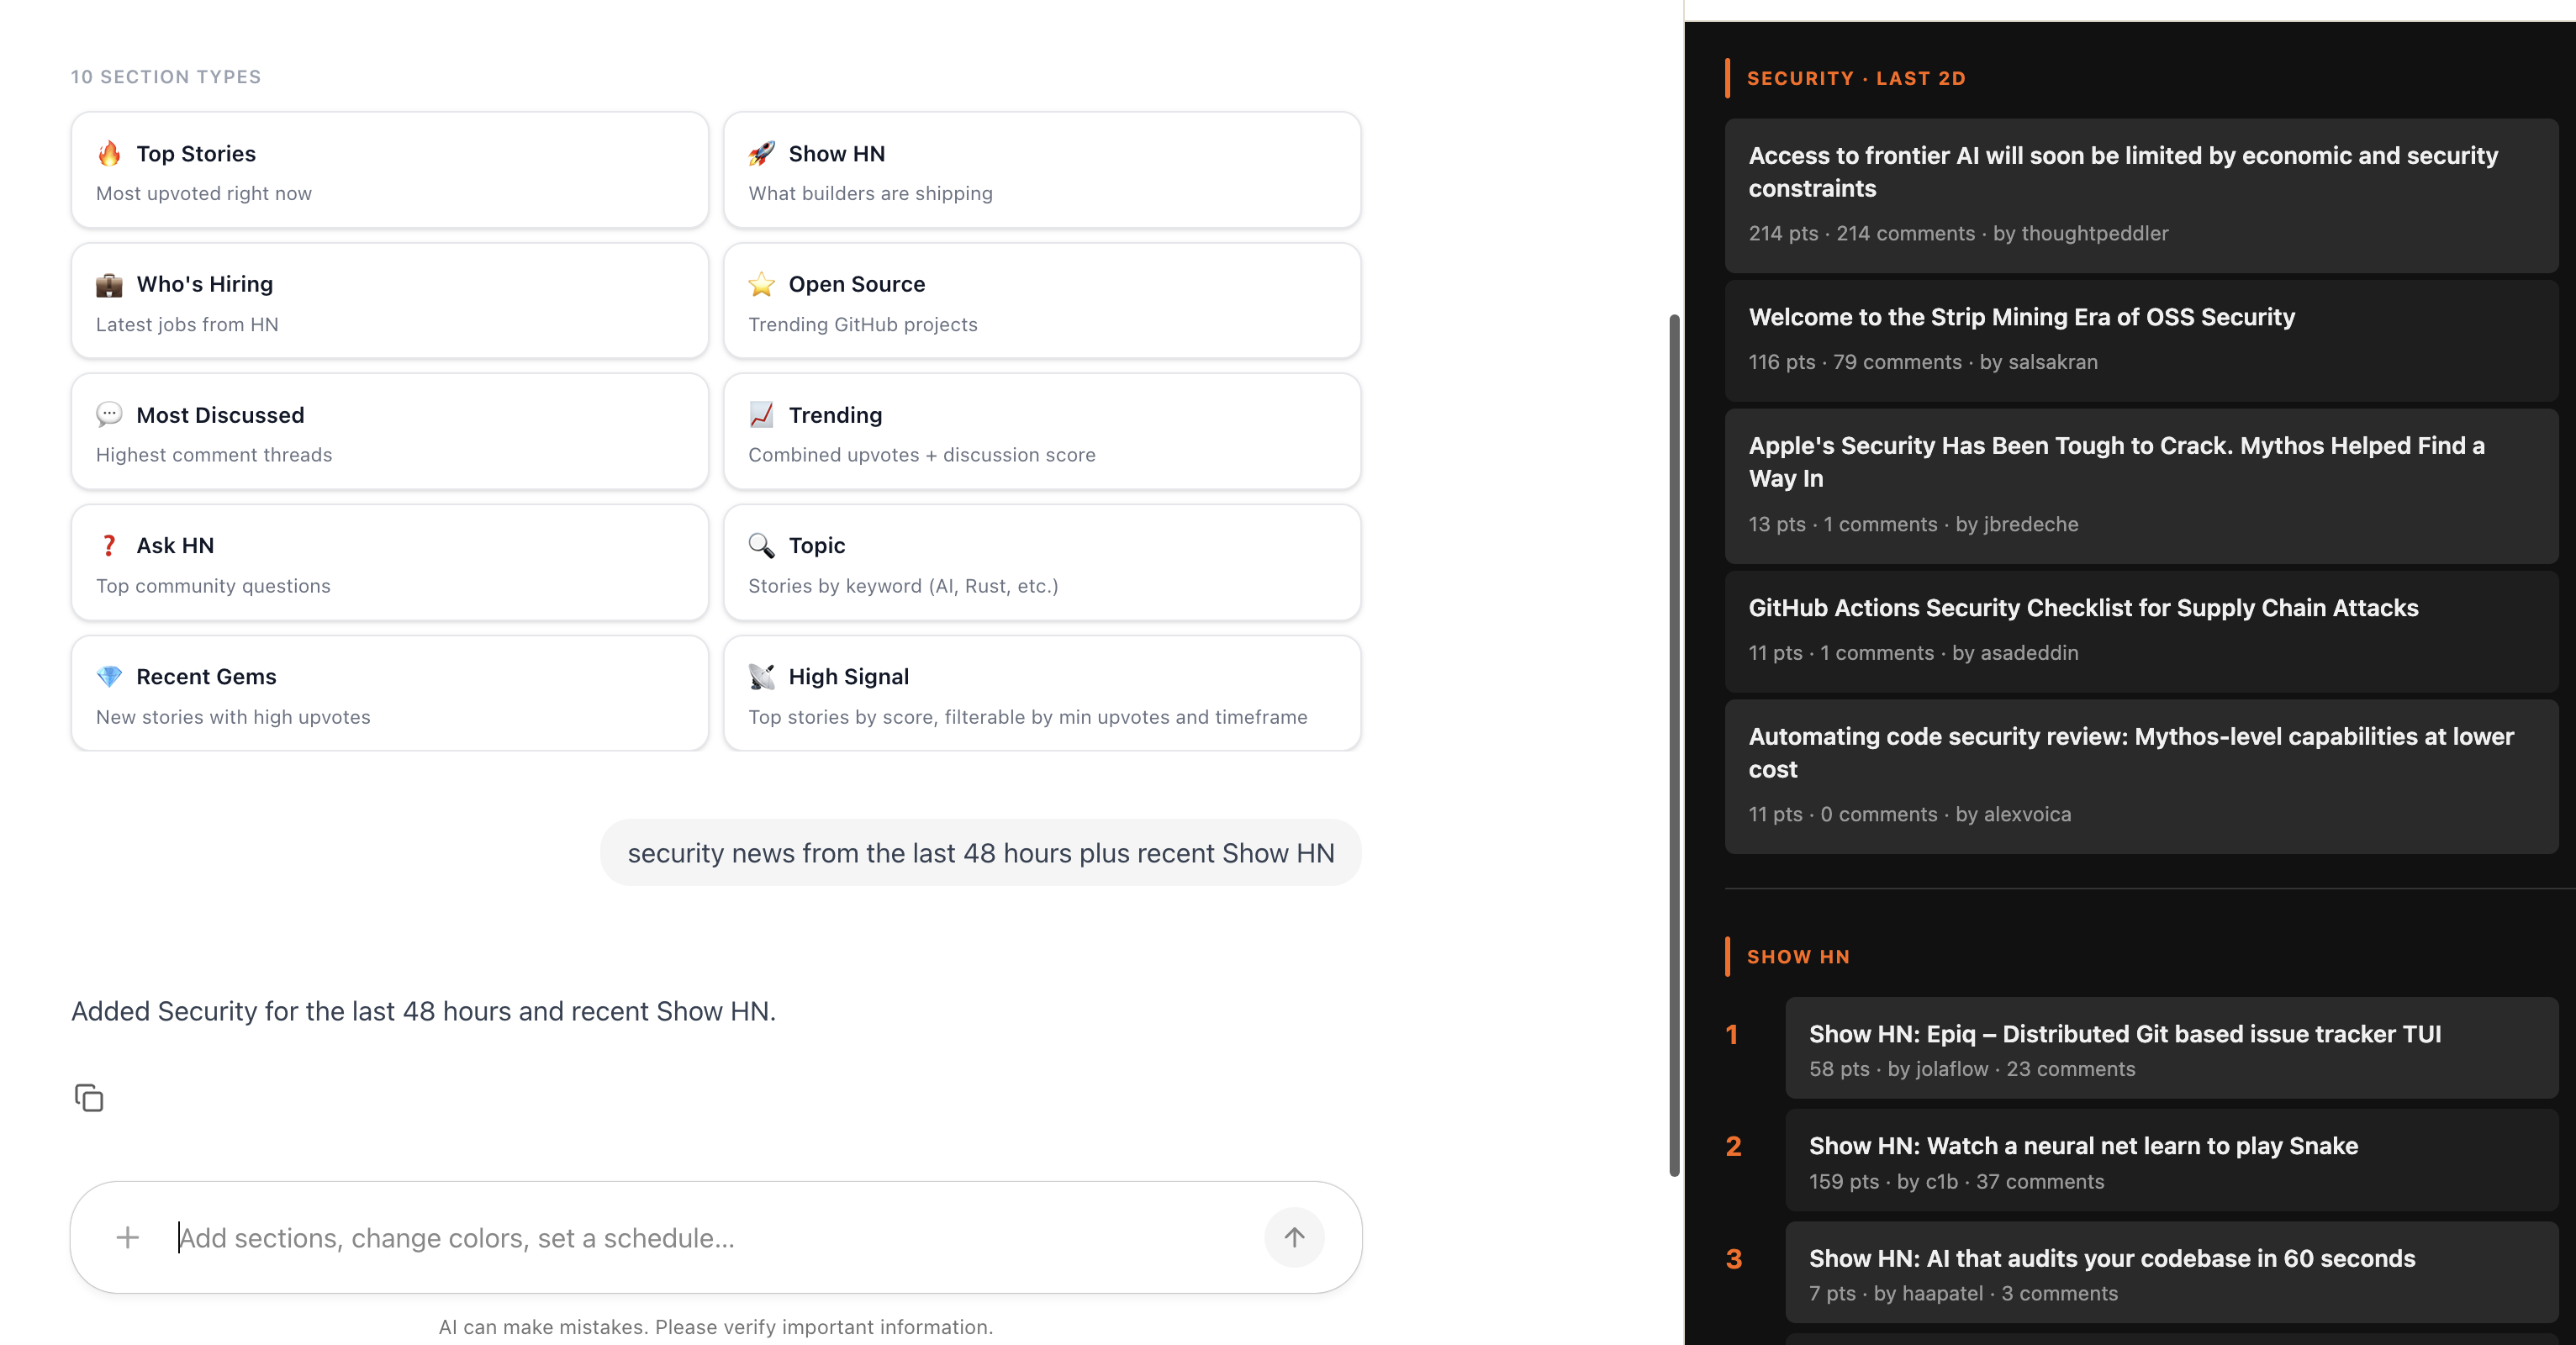
Task: Click rank number 3 in Show HN list
Action: [1733, 1258]
